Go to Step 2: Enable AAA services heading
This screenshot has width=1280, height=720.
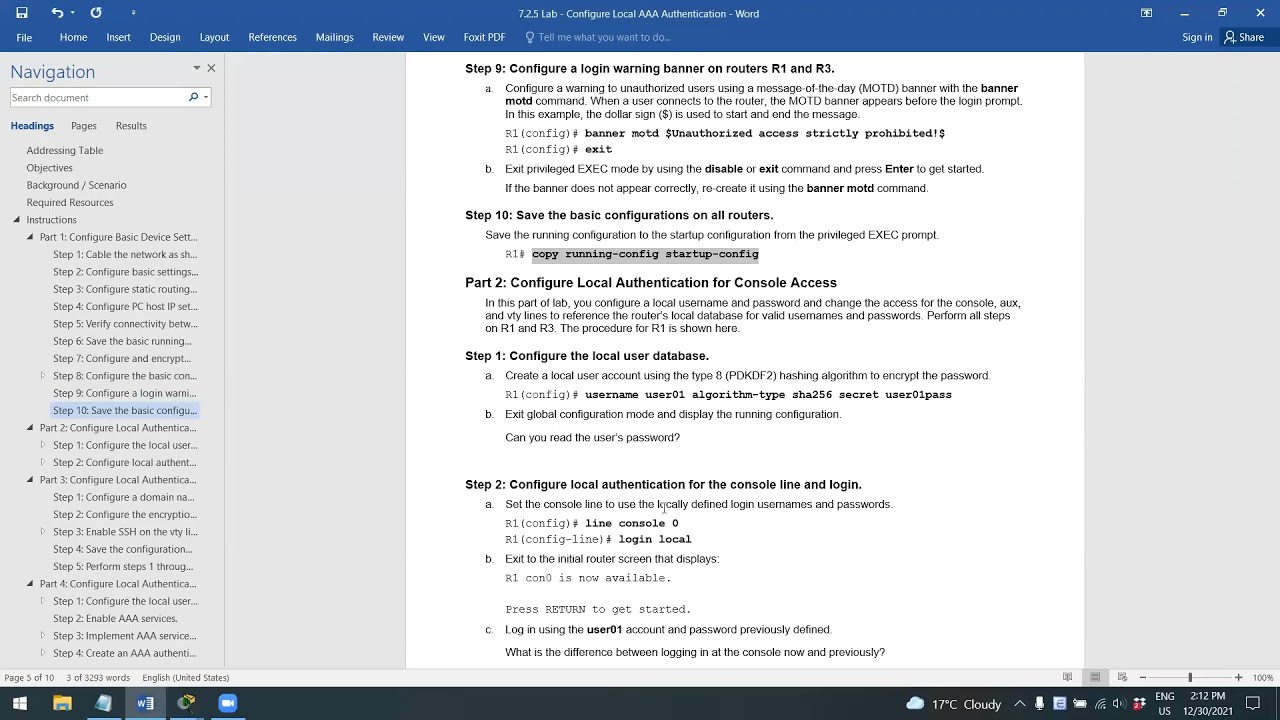click(115, 618)
